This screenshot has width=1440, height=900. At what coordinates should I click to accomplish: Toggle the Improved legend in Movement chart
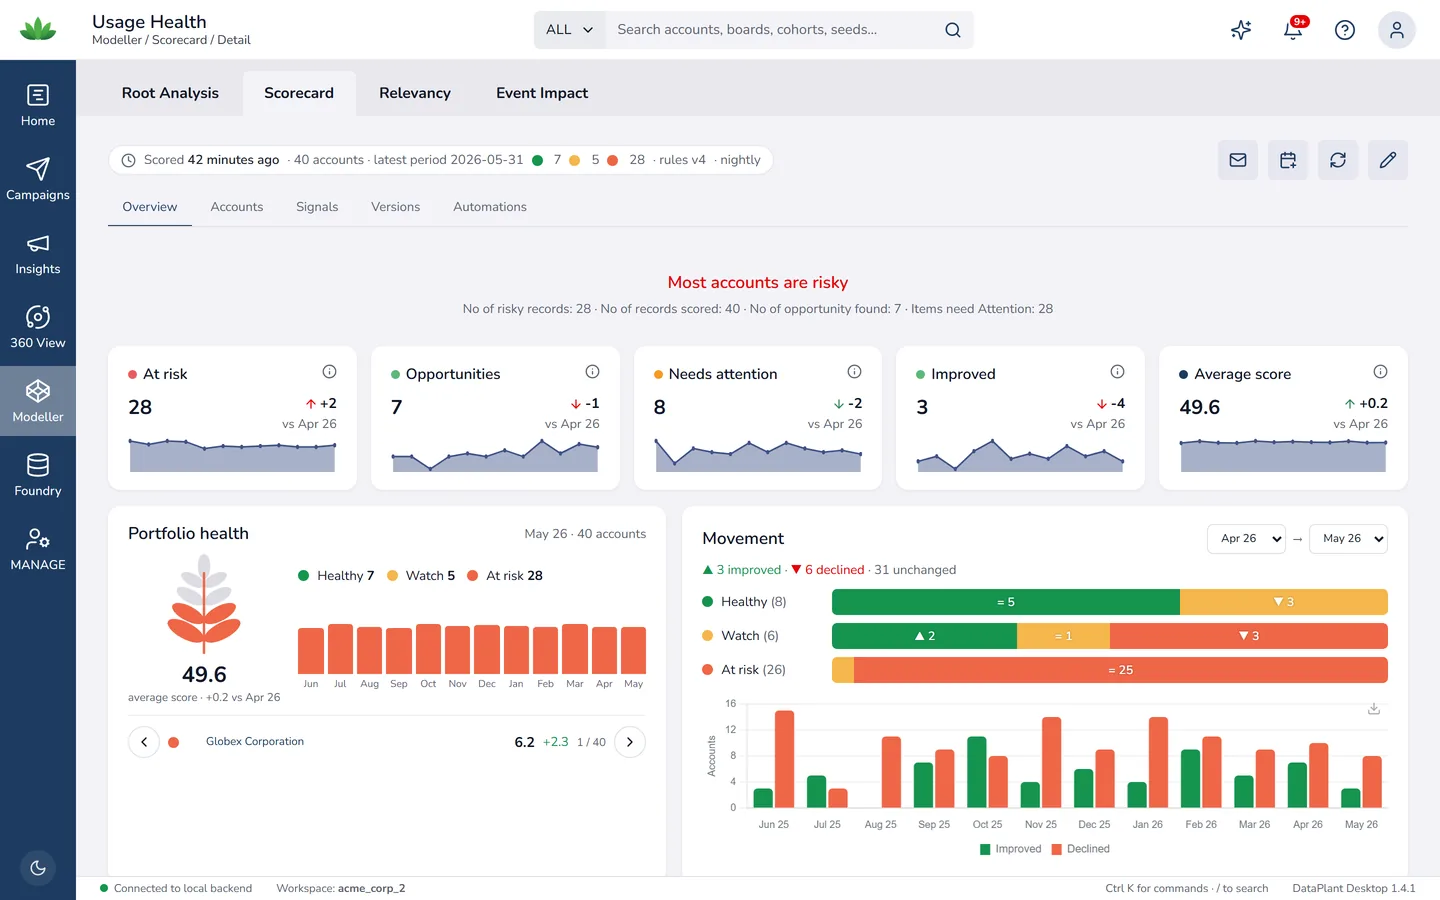click(1011, 849)
